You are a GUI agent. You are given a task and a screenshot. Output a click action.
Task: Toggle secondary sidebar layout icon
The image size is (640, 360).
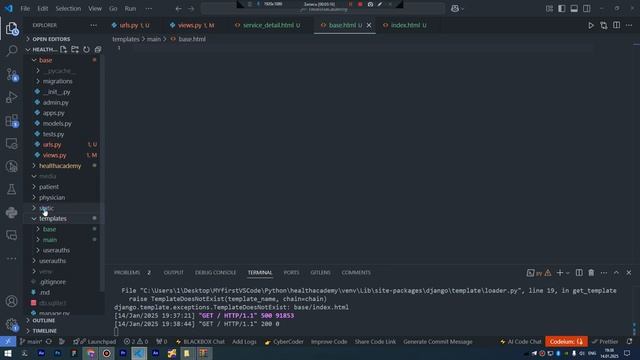click(x=587, y=9)
